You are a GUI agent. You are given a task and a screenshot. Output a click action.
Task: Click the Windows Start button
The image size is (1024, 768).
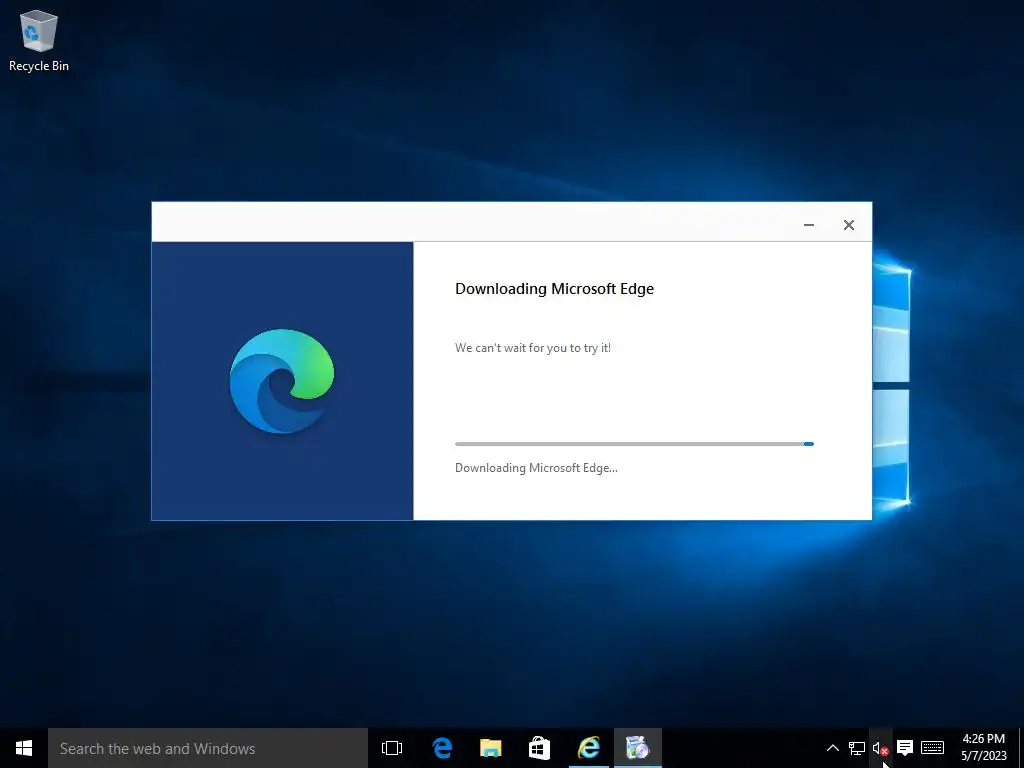tap(24, 748)
